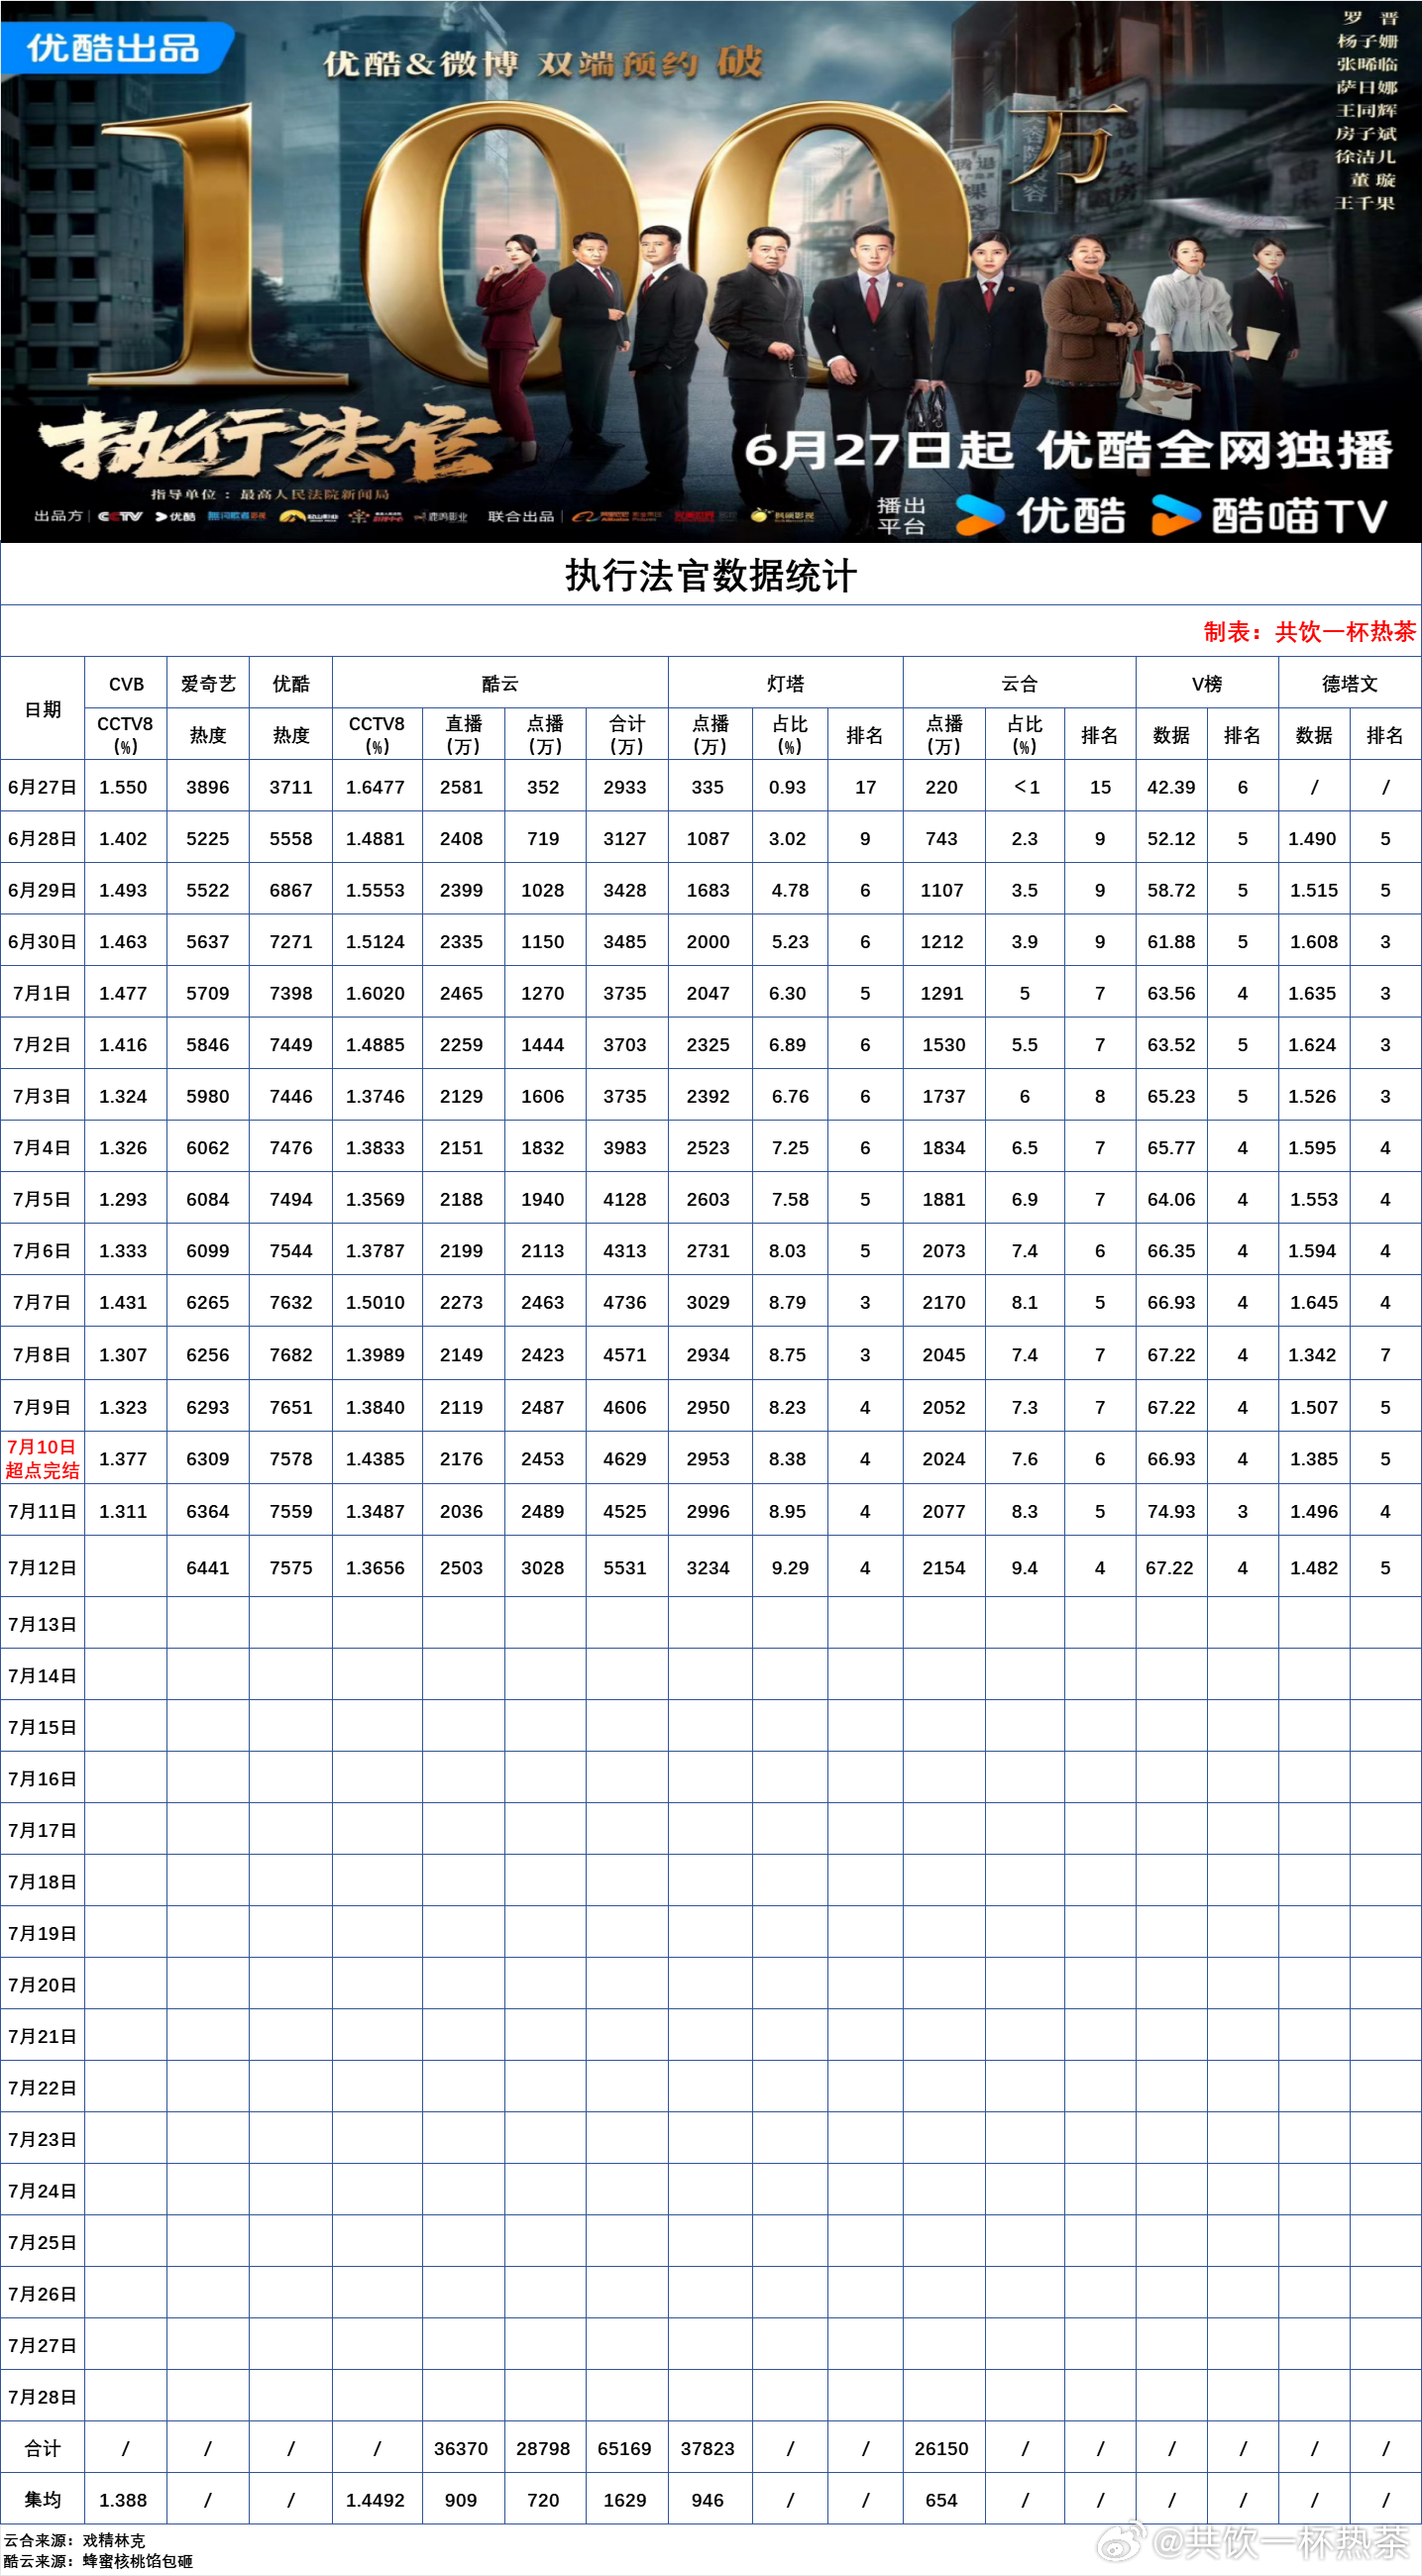
Task: Select the 酷云 live value 2259
Action: [462, 1045]
